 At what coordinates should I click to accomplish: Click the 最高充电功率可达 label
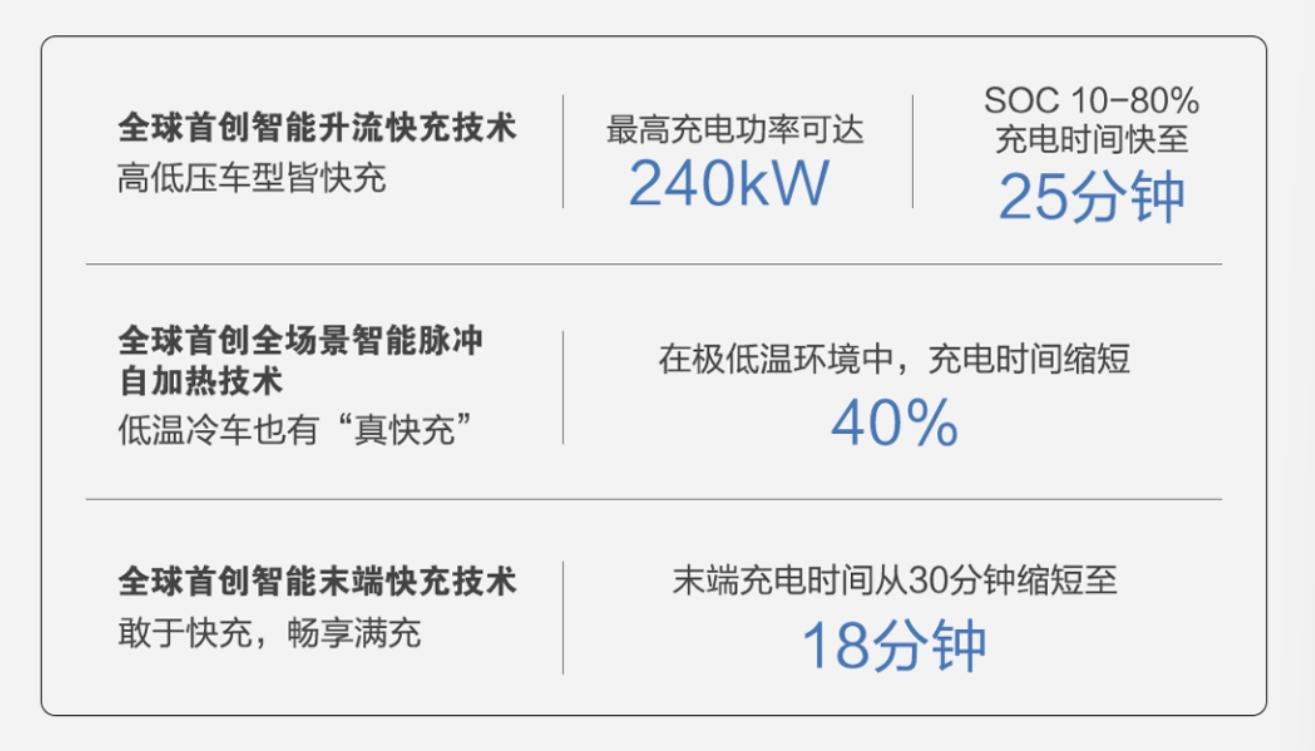[734, 130]
